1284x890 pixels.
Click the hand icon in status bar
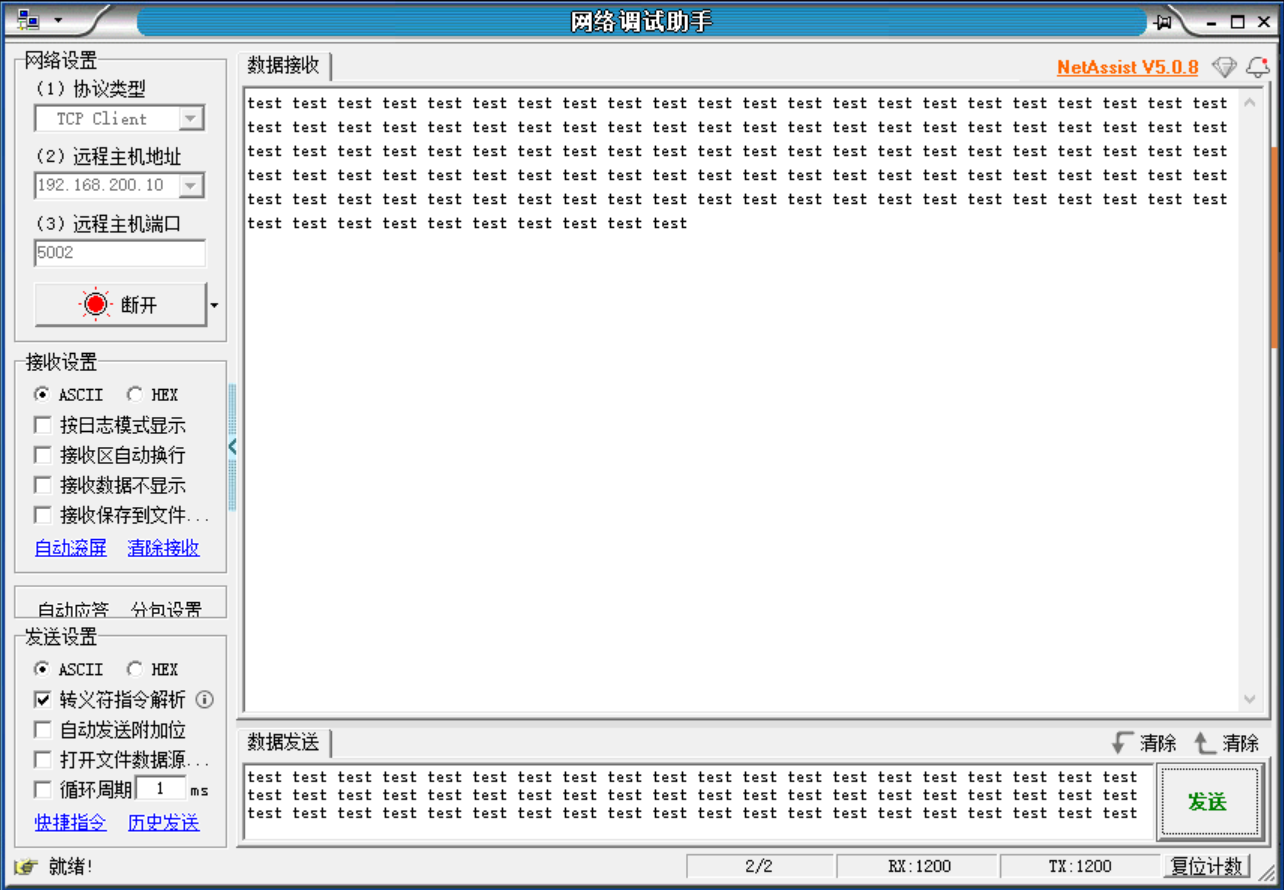tap(26, 866)
